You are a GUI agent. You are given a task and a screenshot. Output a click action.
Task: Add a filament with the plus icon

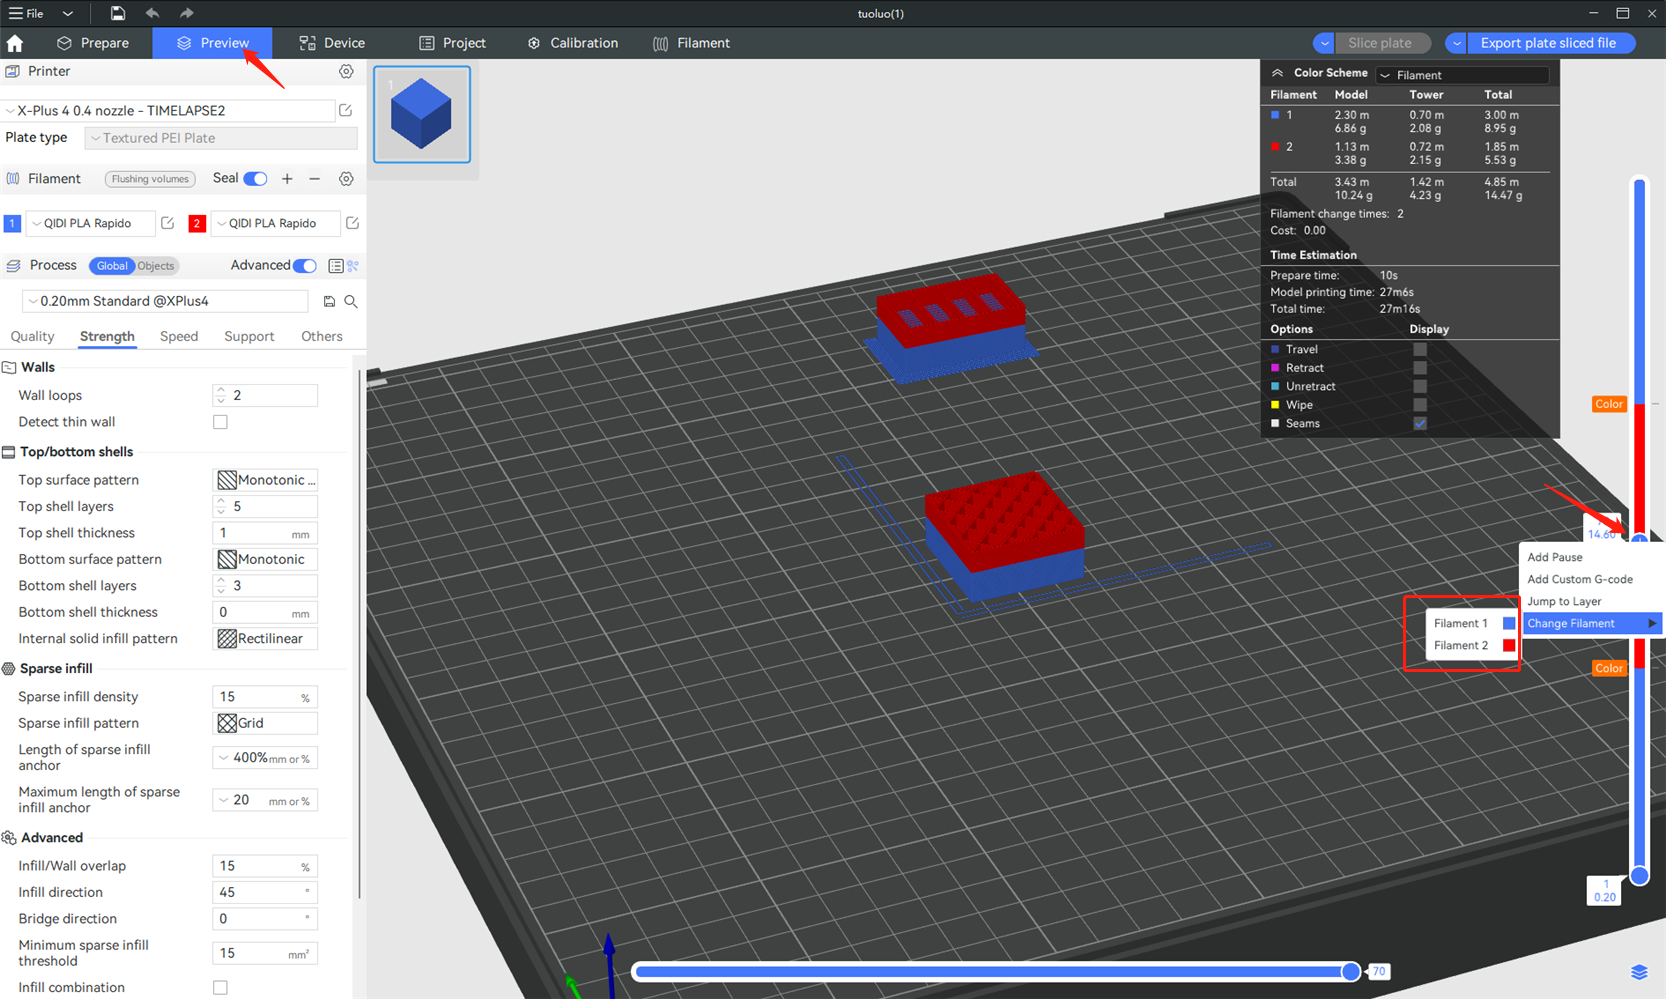click(x=287, y=178)
